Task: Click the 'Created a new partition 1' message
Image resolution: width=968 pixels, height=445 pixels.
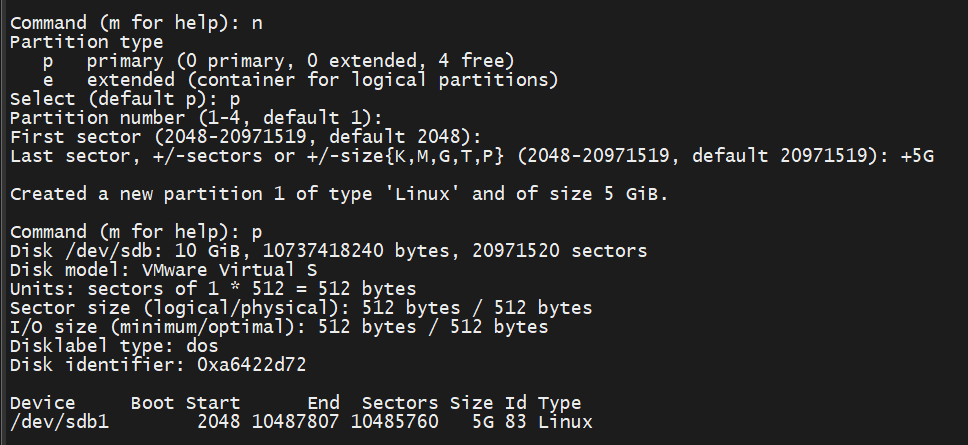Action: (339, 194)
